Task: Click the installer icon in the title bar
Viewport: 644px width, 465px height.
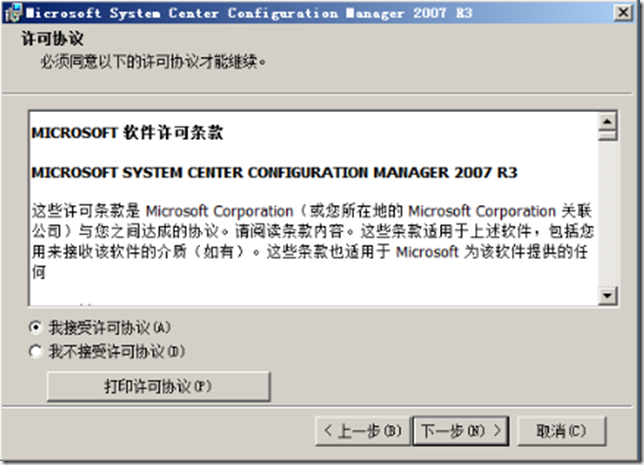Action: [x=13, y=13]
